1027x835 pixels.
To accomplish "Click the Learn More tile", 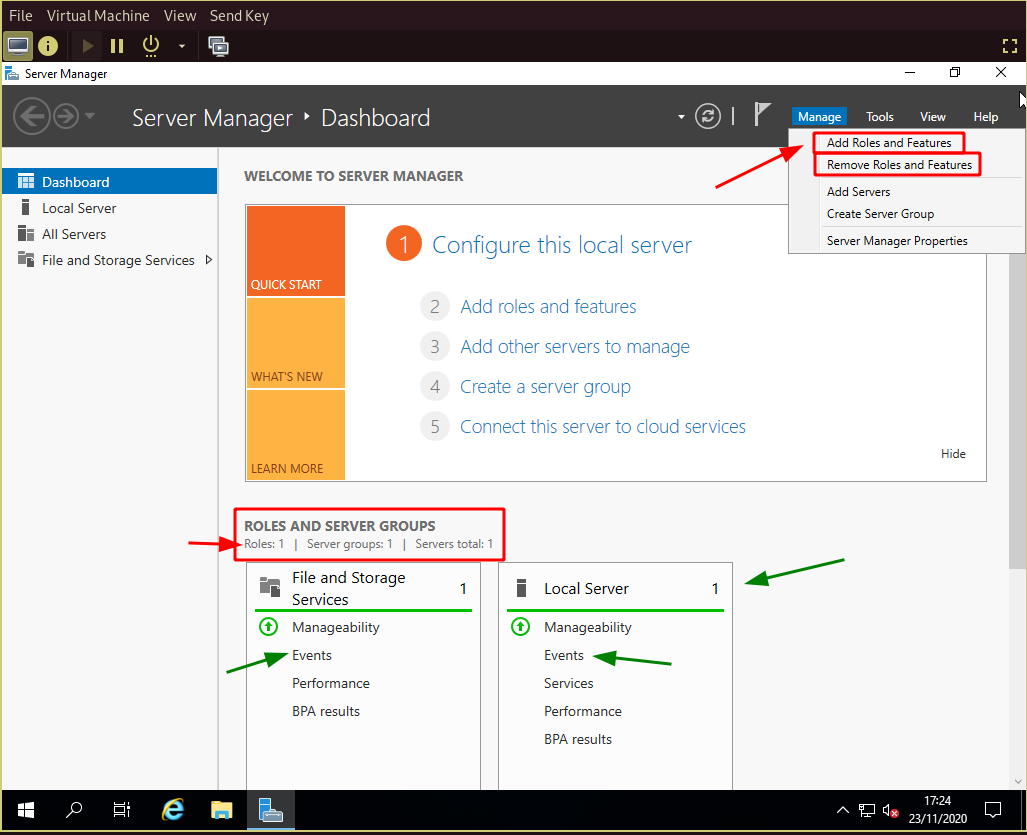I will (x=296, y=435).
